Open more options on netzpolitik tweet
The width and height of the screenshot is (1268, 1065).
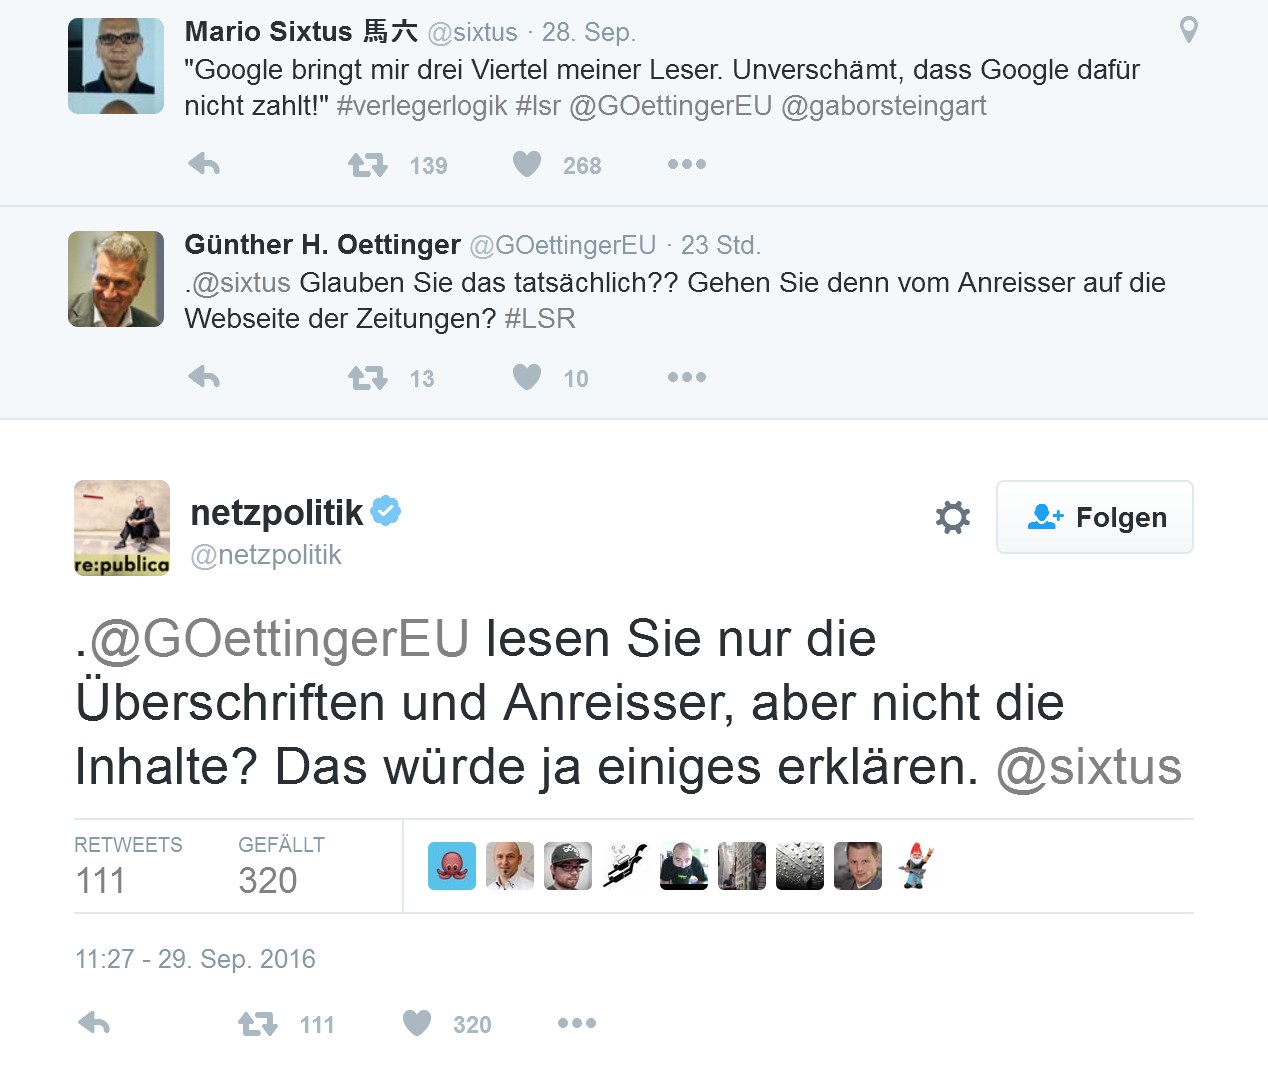(577, 1023)
